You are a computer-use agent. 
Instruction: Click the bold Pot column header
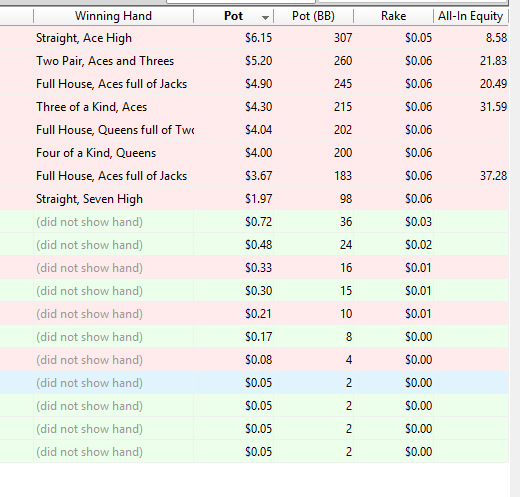coord(233,16)
